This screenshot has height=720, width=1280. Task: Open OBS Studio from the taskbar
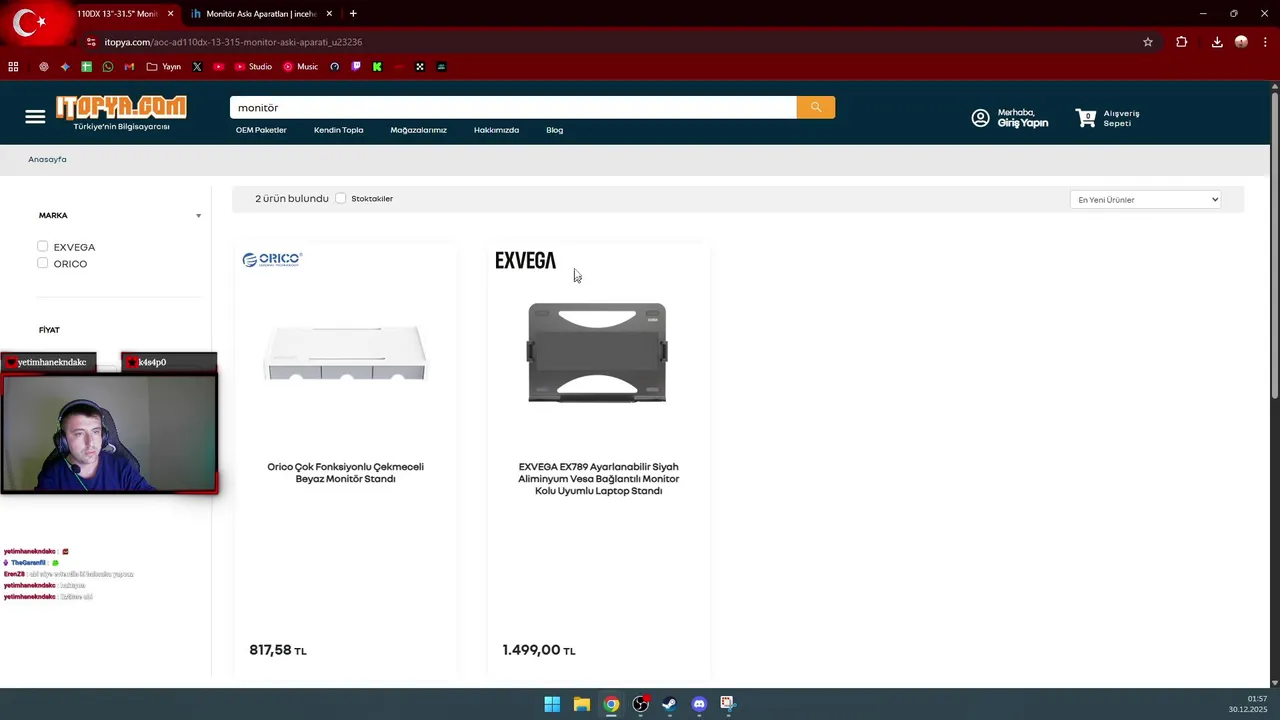pos(640,704)
